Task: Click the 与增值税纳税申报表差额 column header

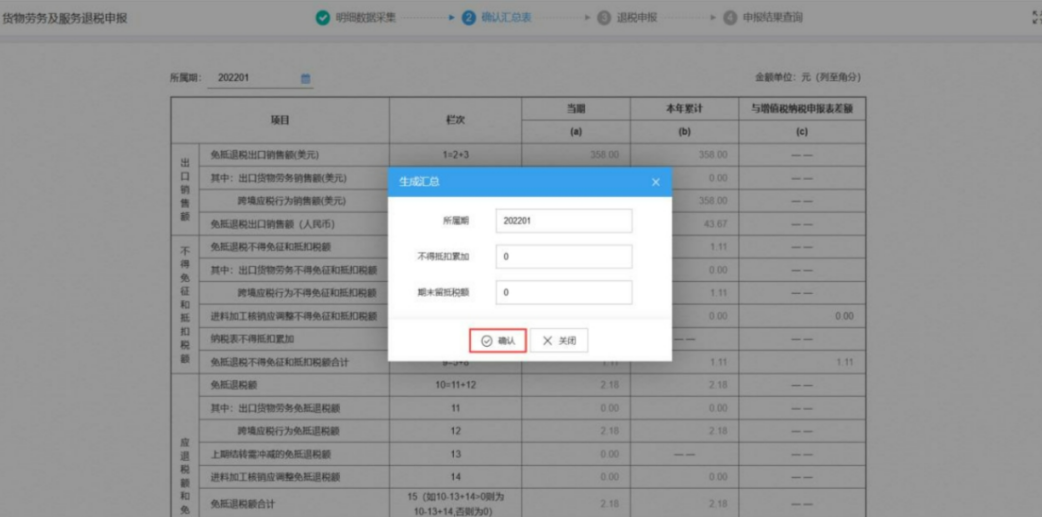Action: [x=802, y=109]
